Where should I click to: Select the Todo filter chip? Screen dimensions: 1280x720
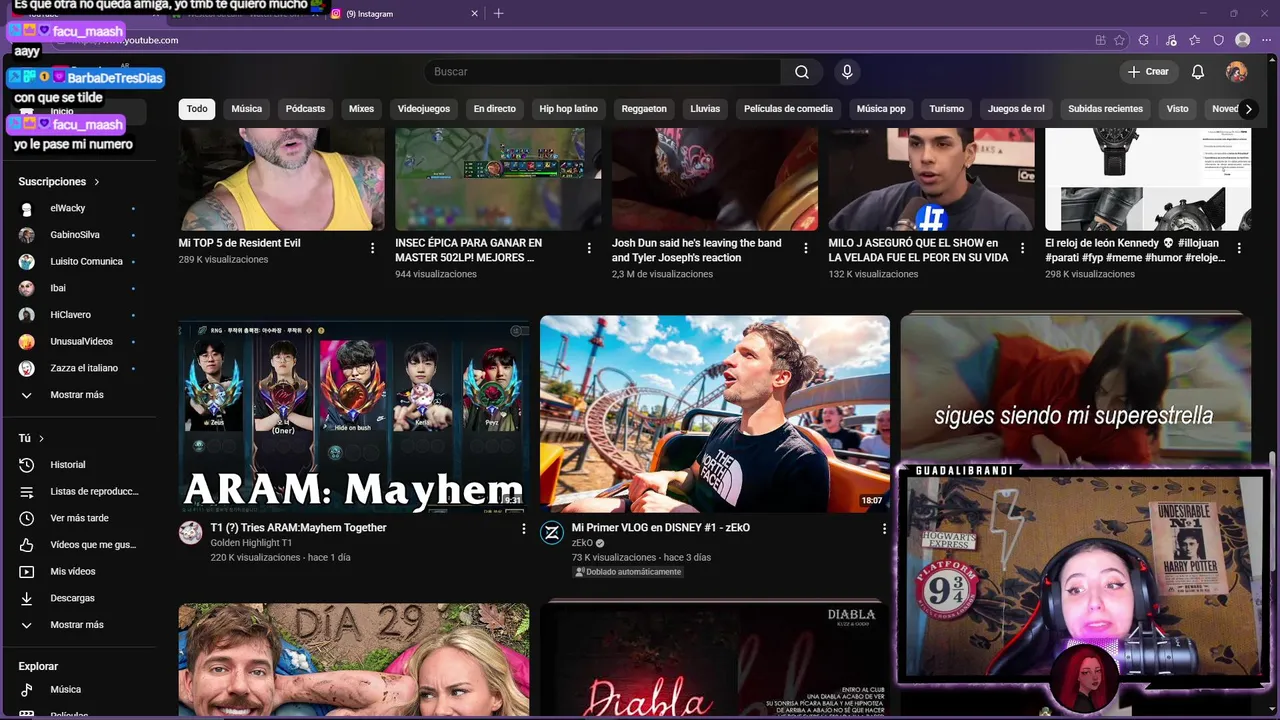coord(197,109)
